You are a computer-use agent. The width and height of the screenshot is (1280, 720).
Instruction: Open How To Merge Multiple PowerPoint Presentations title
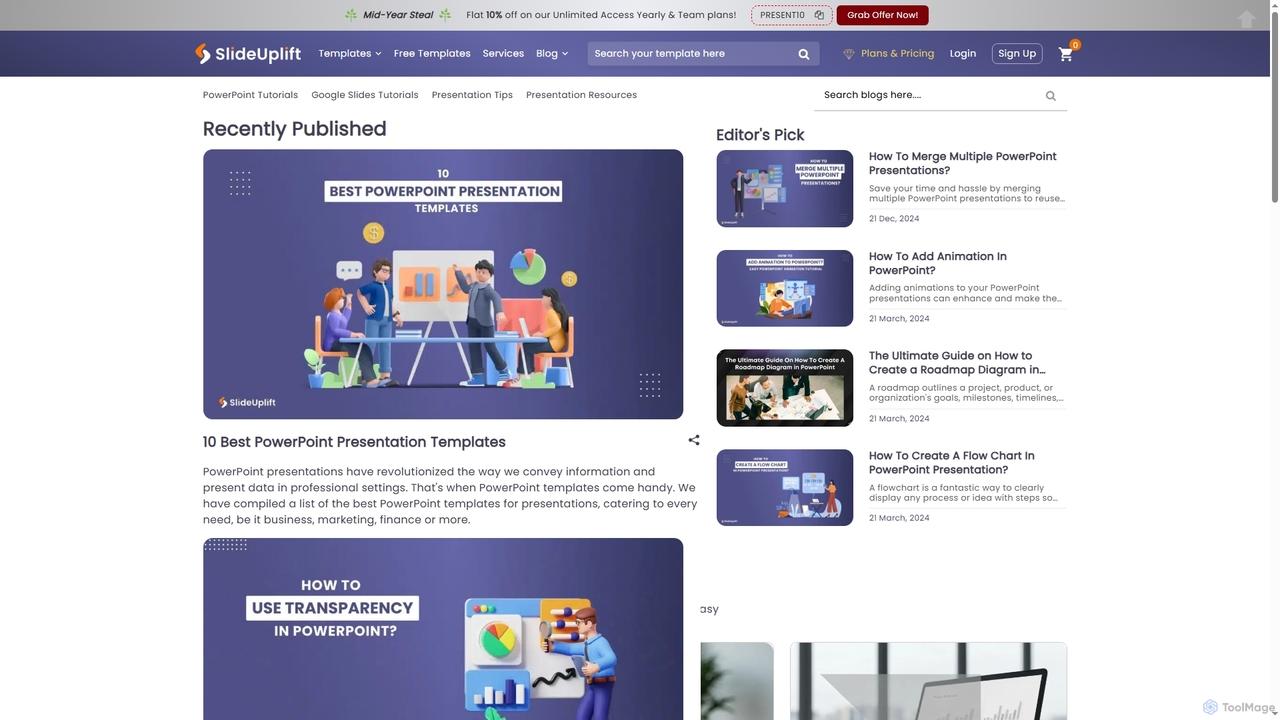tap(963, 163)
